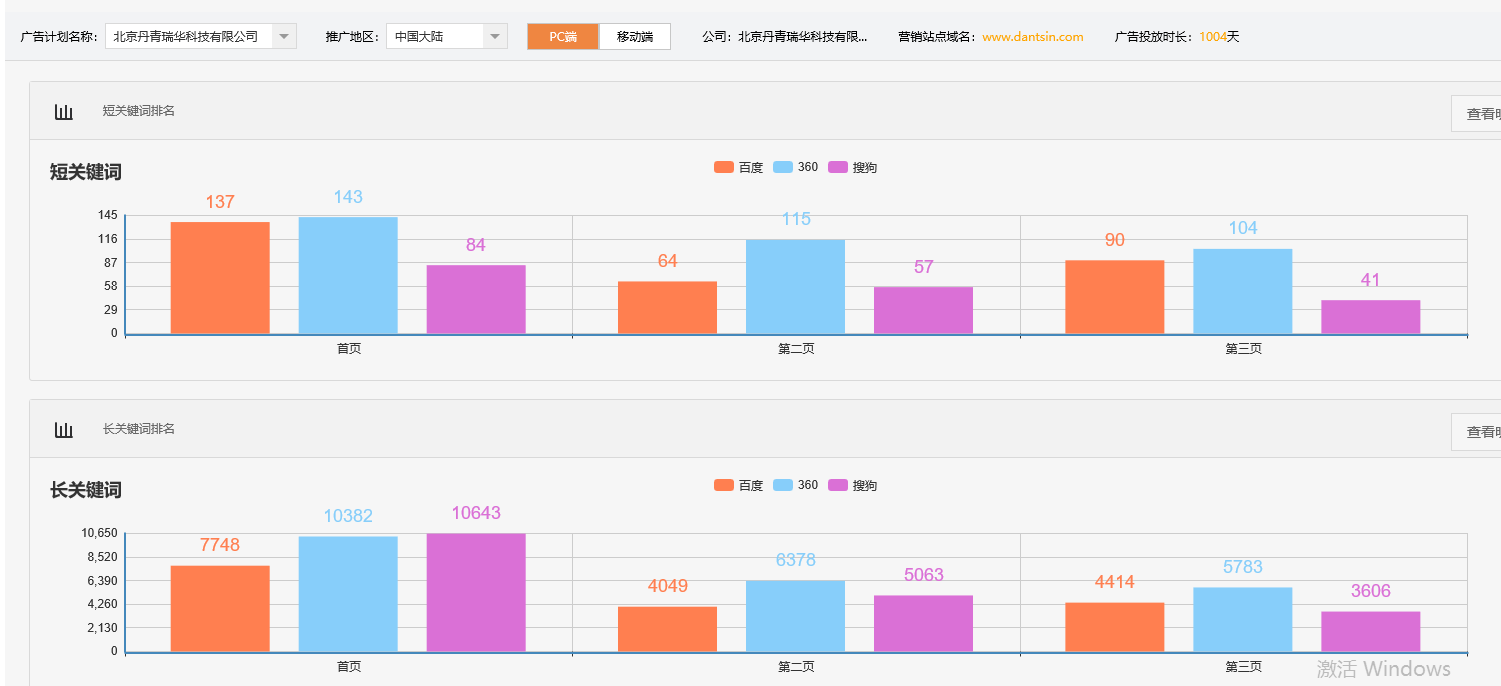Click the 百度 legend icon in short keyword chart
The height and width of the screenshot is (686, 1501).
(723, 167)
